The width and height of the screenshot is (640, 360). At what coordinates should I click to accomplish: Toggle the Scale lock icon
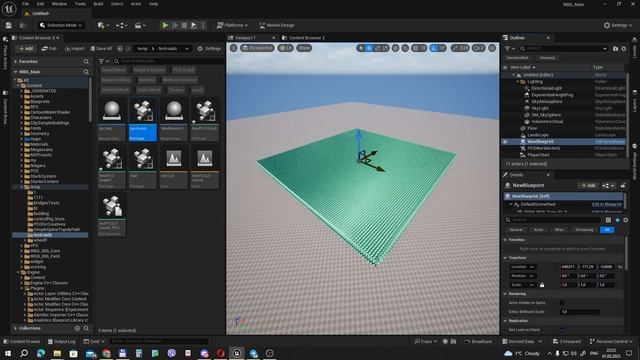coord(542,285)
